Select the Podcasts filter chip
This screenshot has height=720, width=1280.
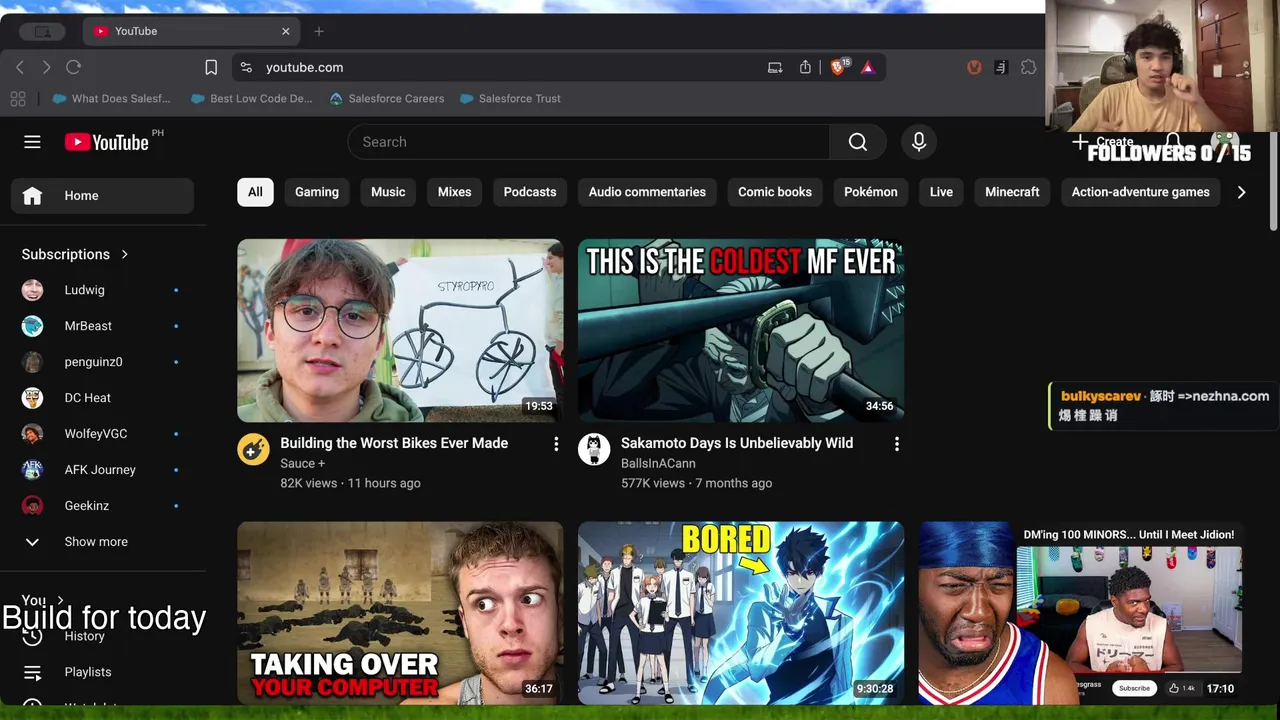(x=530, y=192)
